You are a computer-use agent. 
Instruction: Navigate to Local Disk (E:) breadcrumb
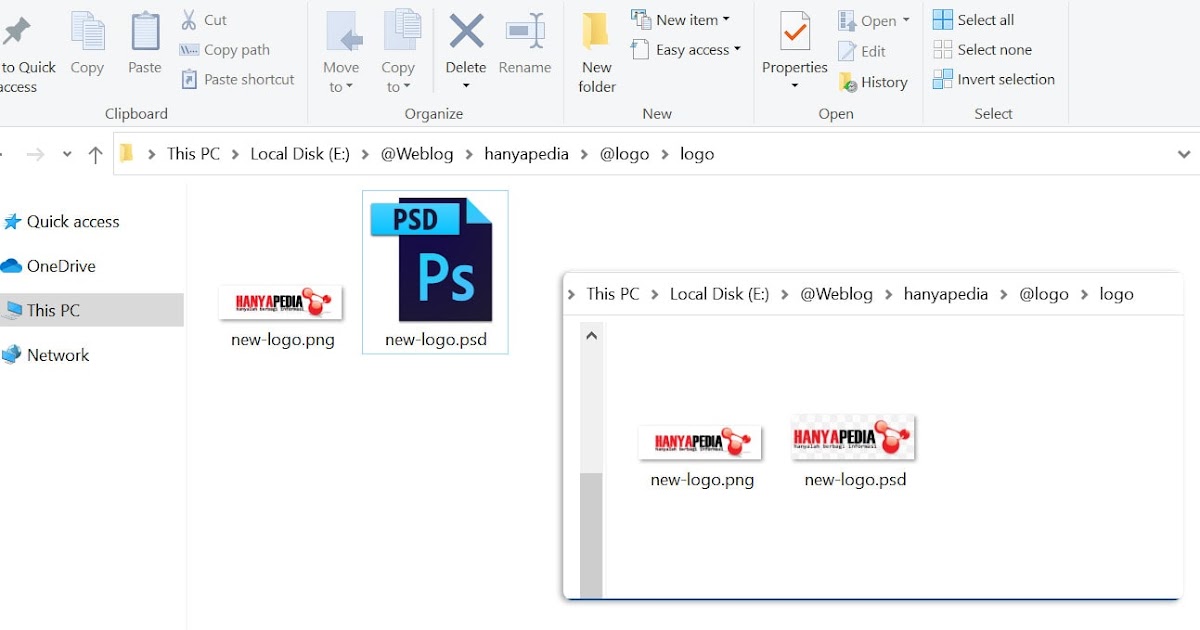300,154
